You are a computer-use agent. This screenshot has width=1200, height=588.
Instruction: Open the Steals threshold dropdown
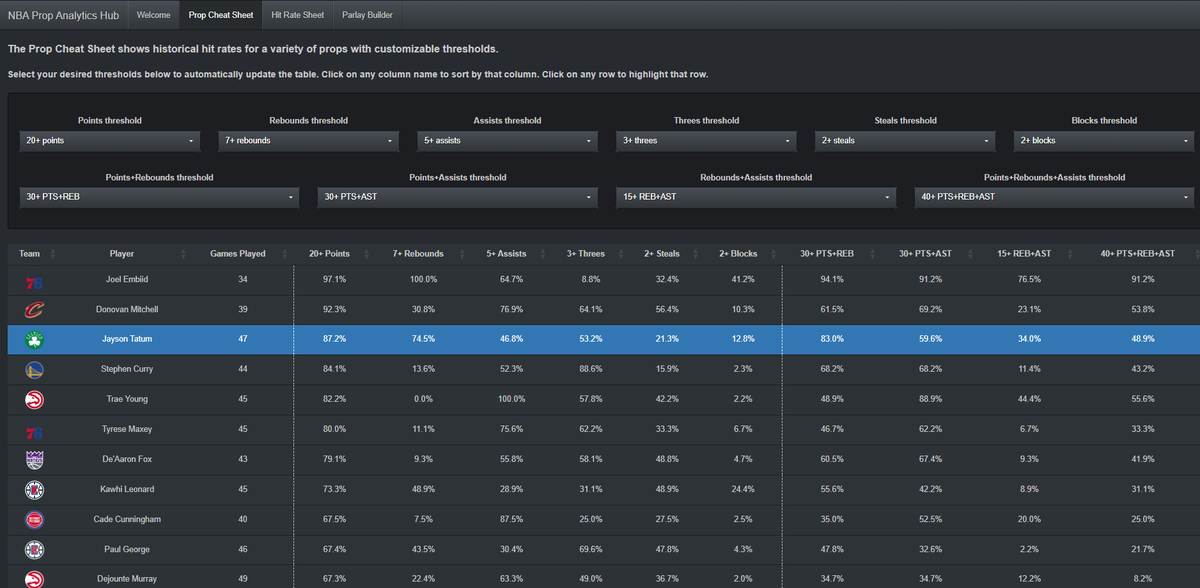905,141
